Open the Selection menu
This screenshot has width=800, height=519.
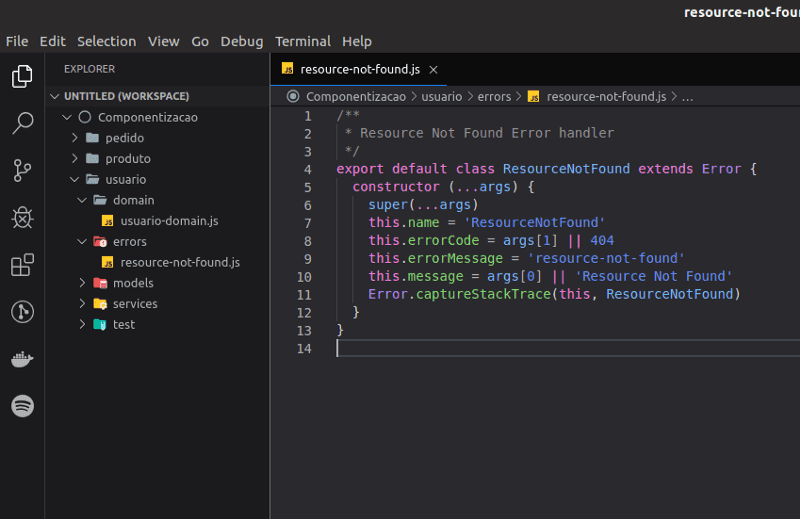click(107, 41)
